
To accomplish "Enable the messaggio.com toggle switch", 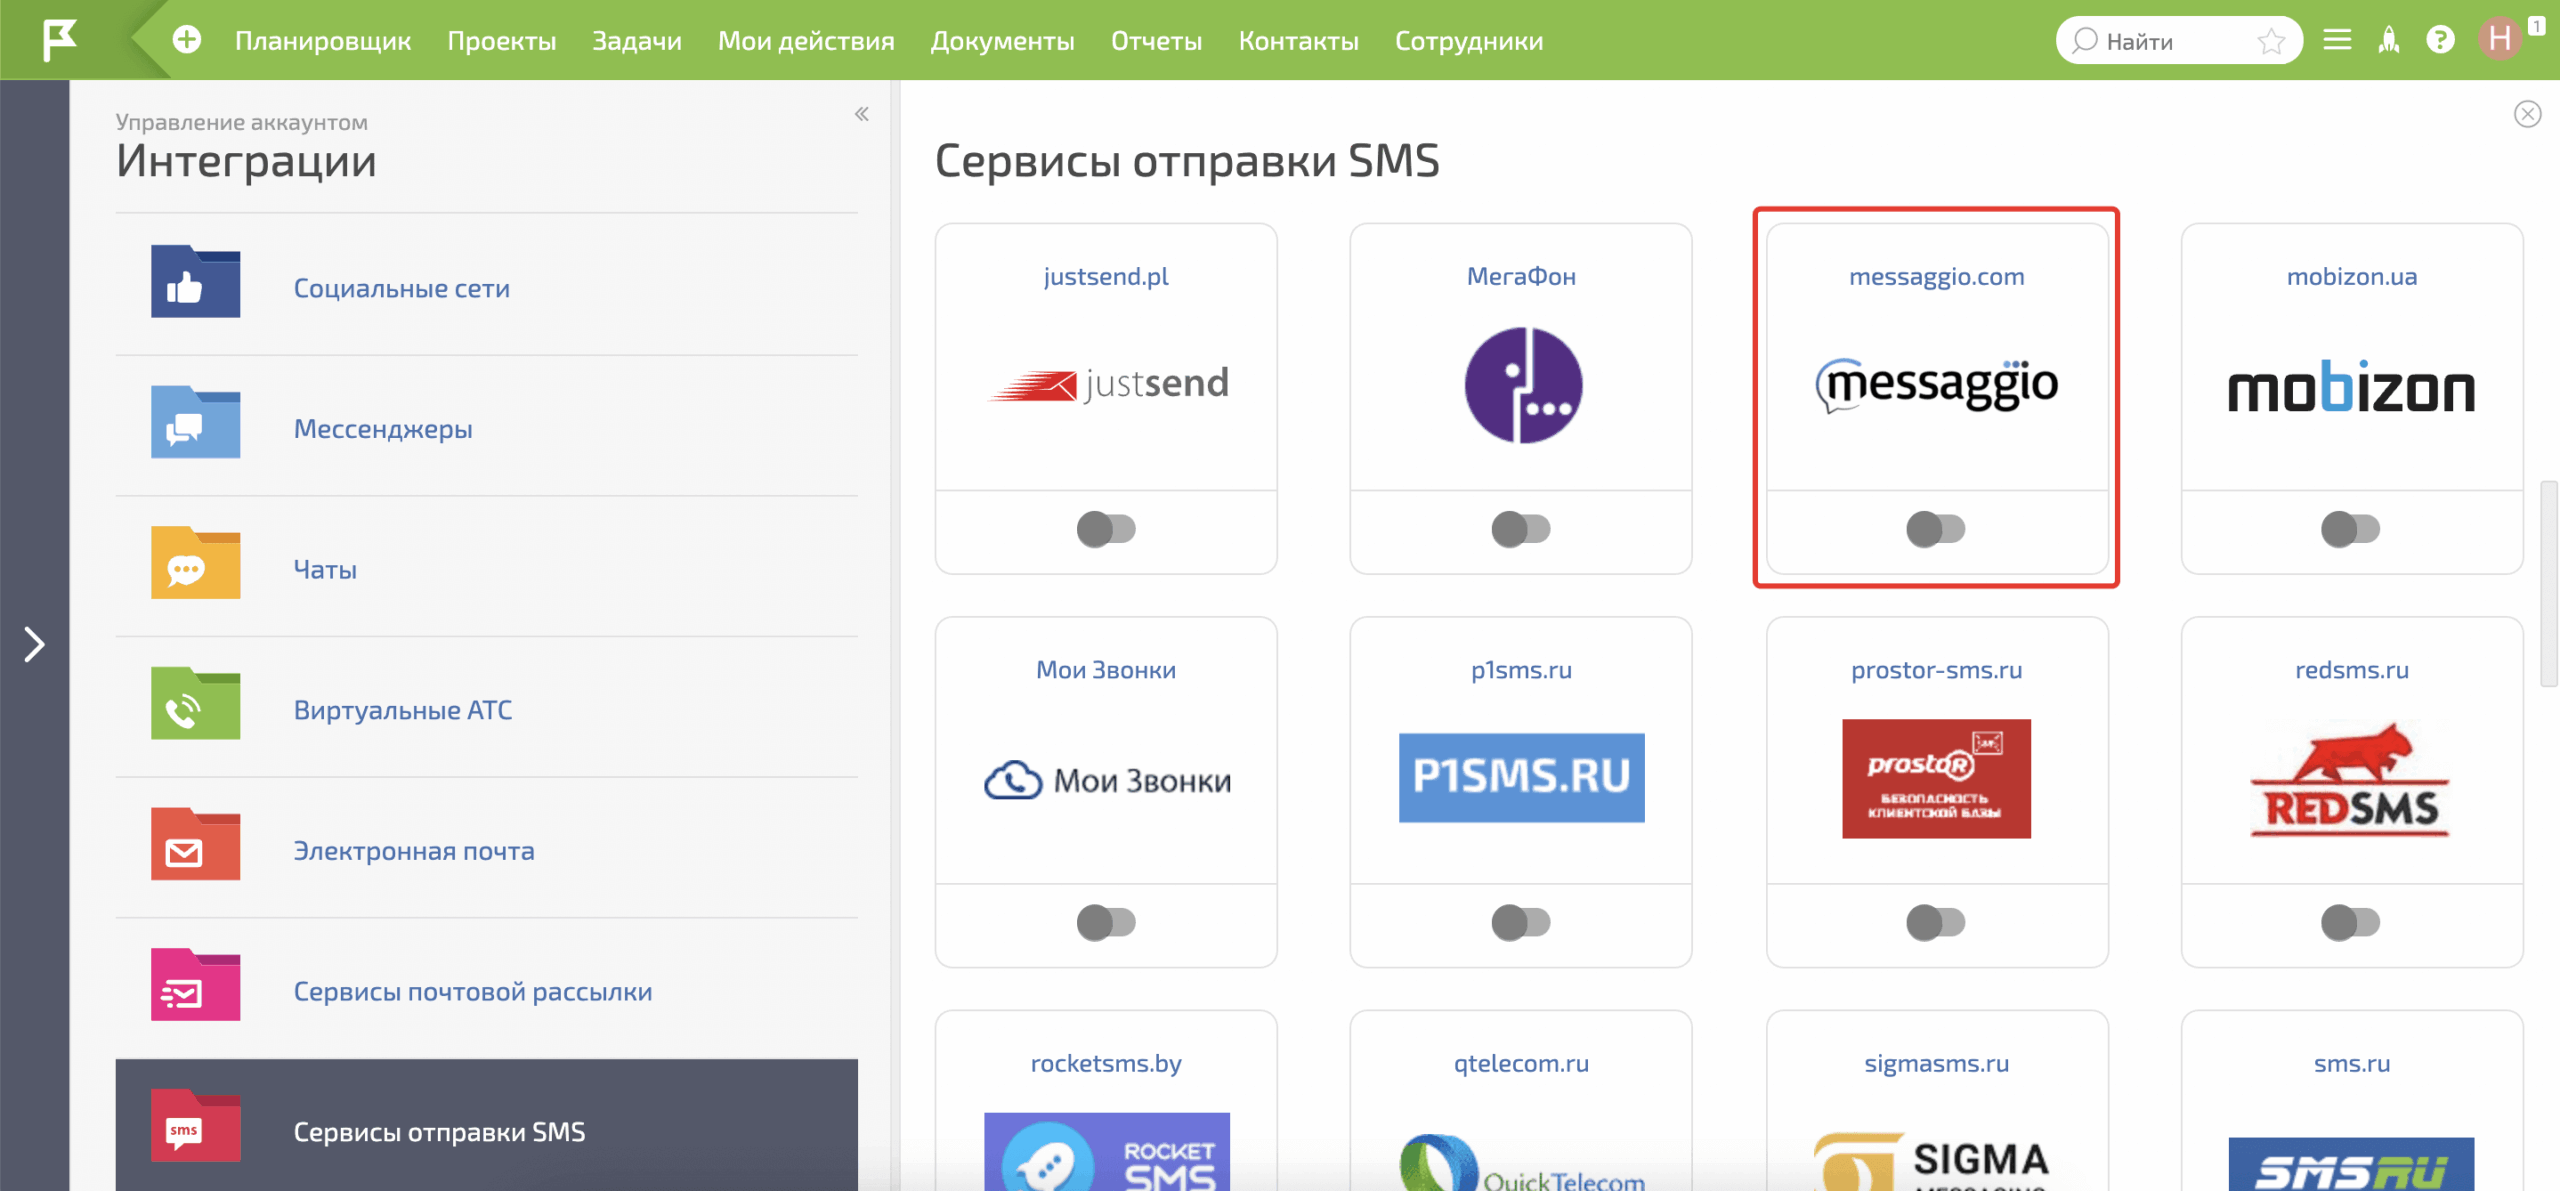I will 1935,528.
